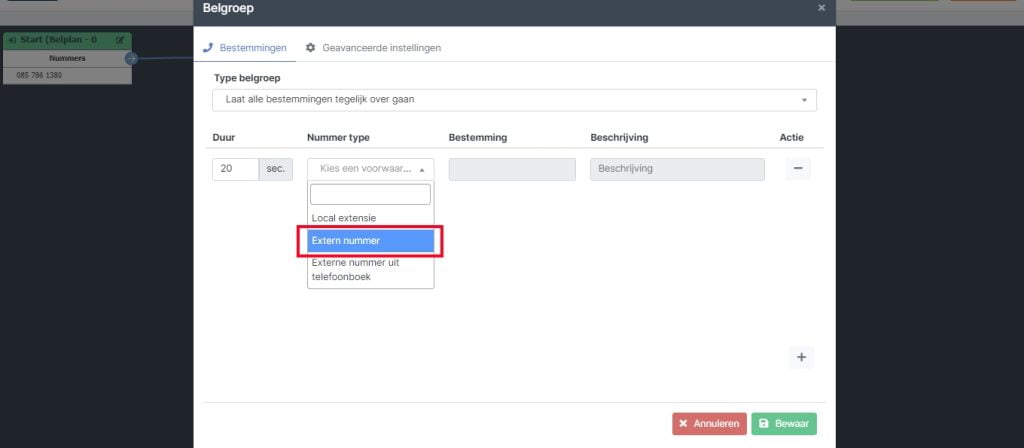Viewport: 1024px width, 448px height.
Task: Open the Geavanceerde instellingen tab
Action: point(374,48)
